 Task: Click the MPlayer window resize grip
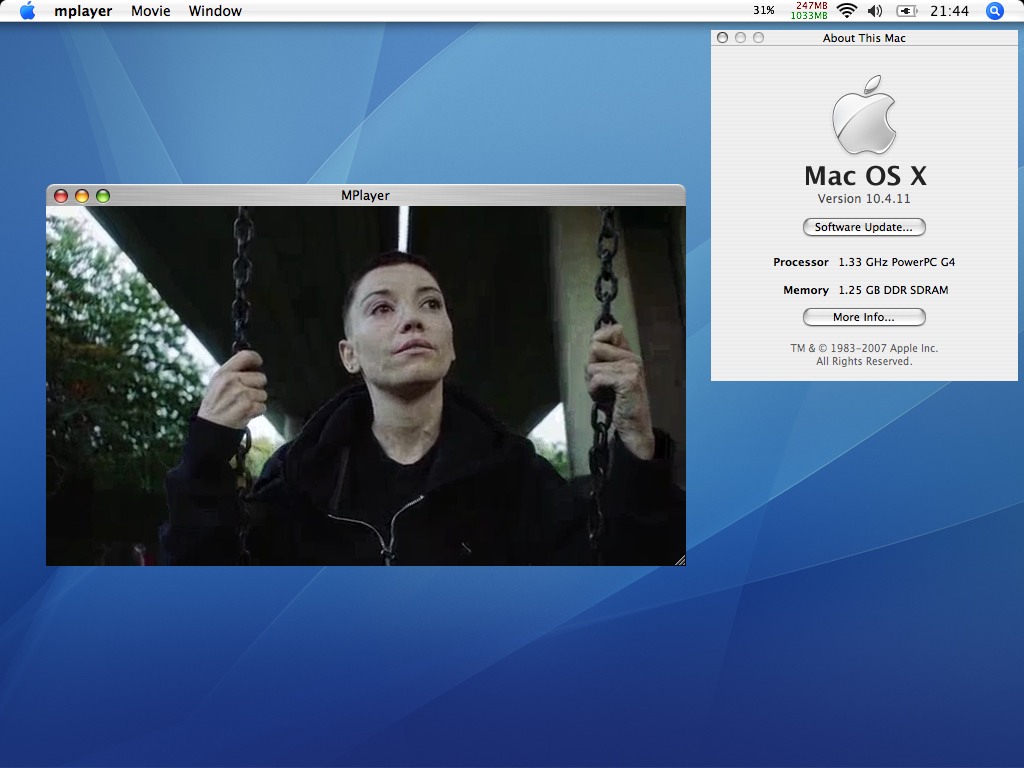tap(680, 560)
